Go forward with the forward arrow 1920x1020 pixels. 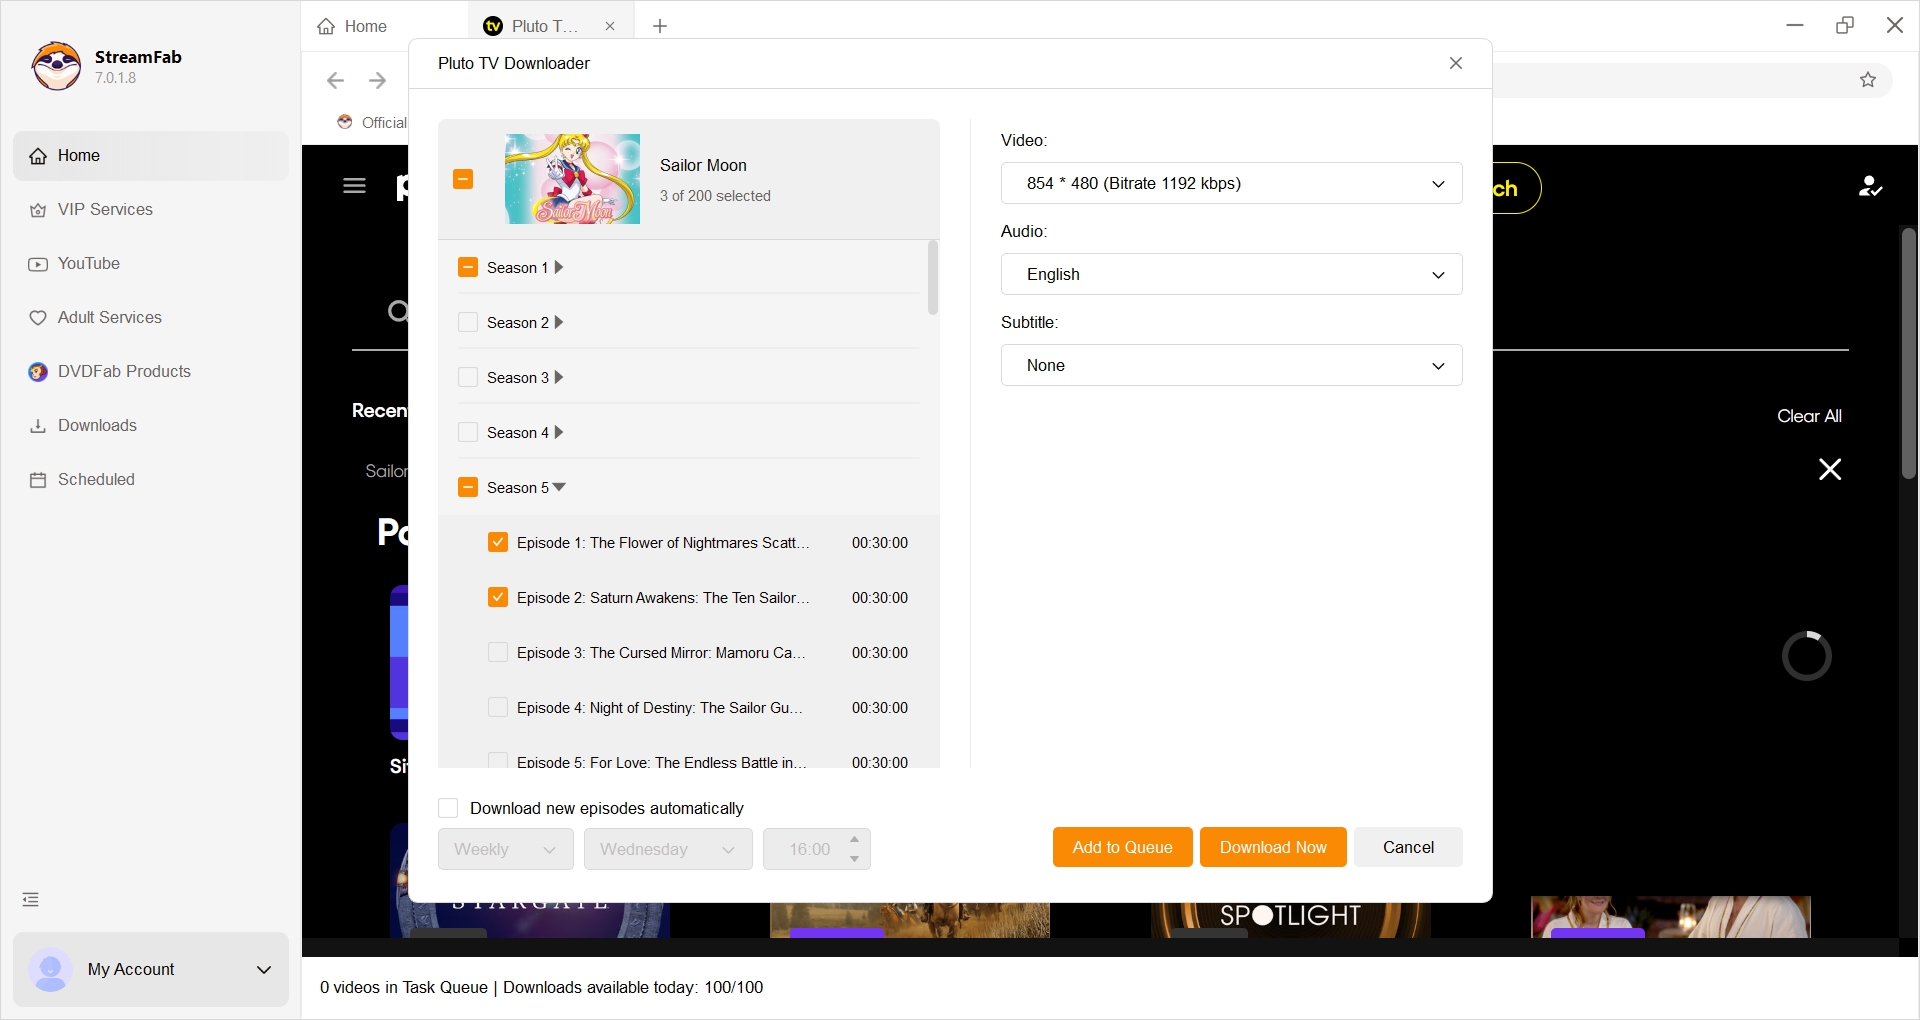(378, 80)
